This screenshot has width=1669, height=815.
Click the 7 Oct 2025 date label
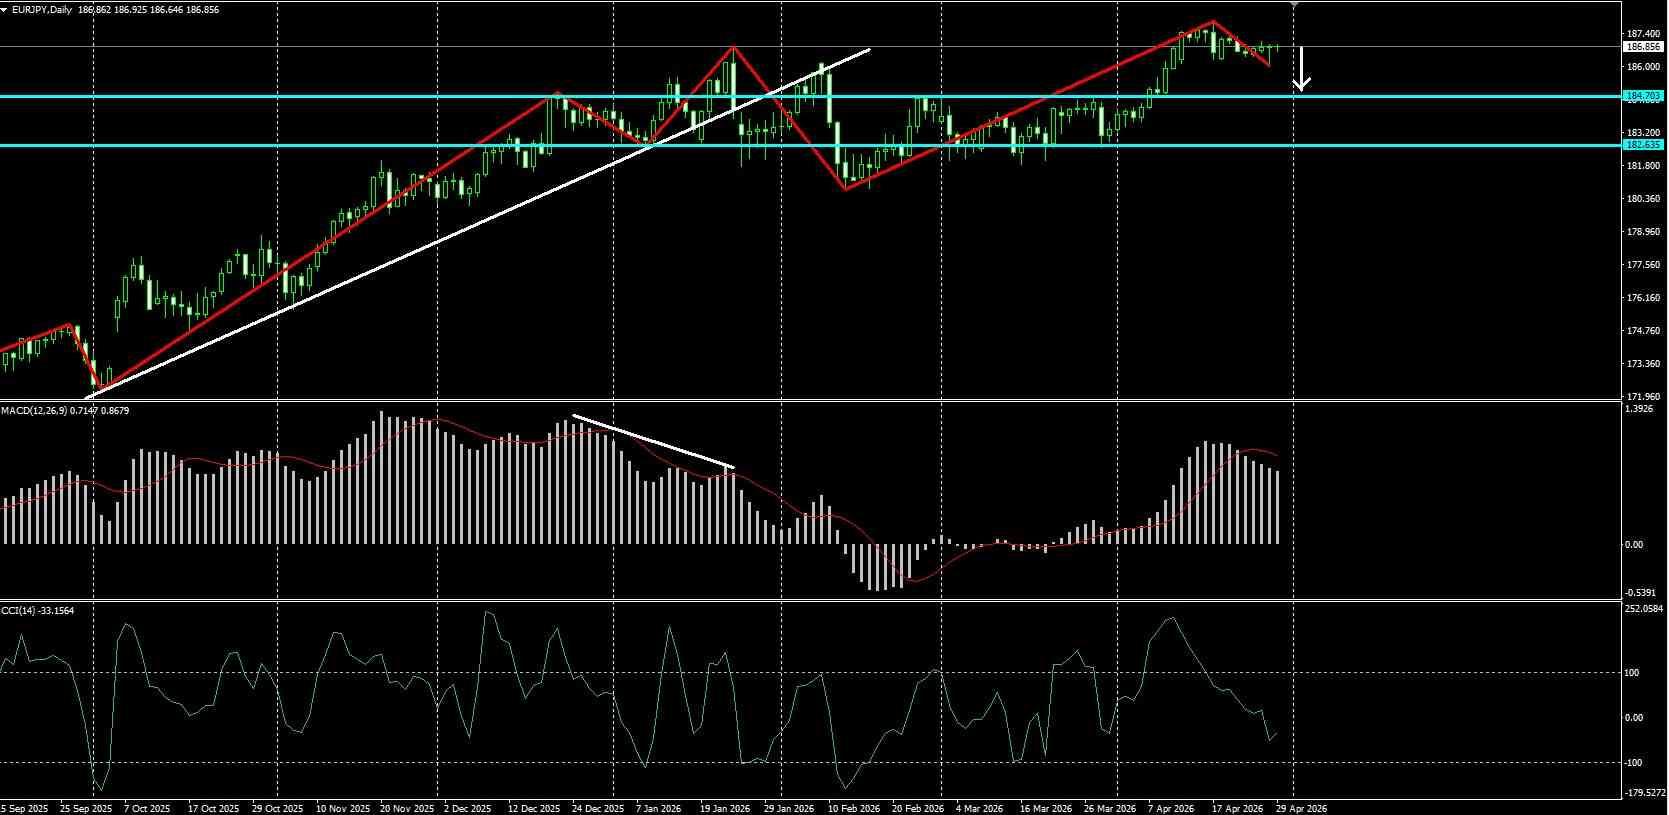[145, 808]
